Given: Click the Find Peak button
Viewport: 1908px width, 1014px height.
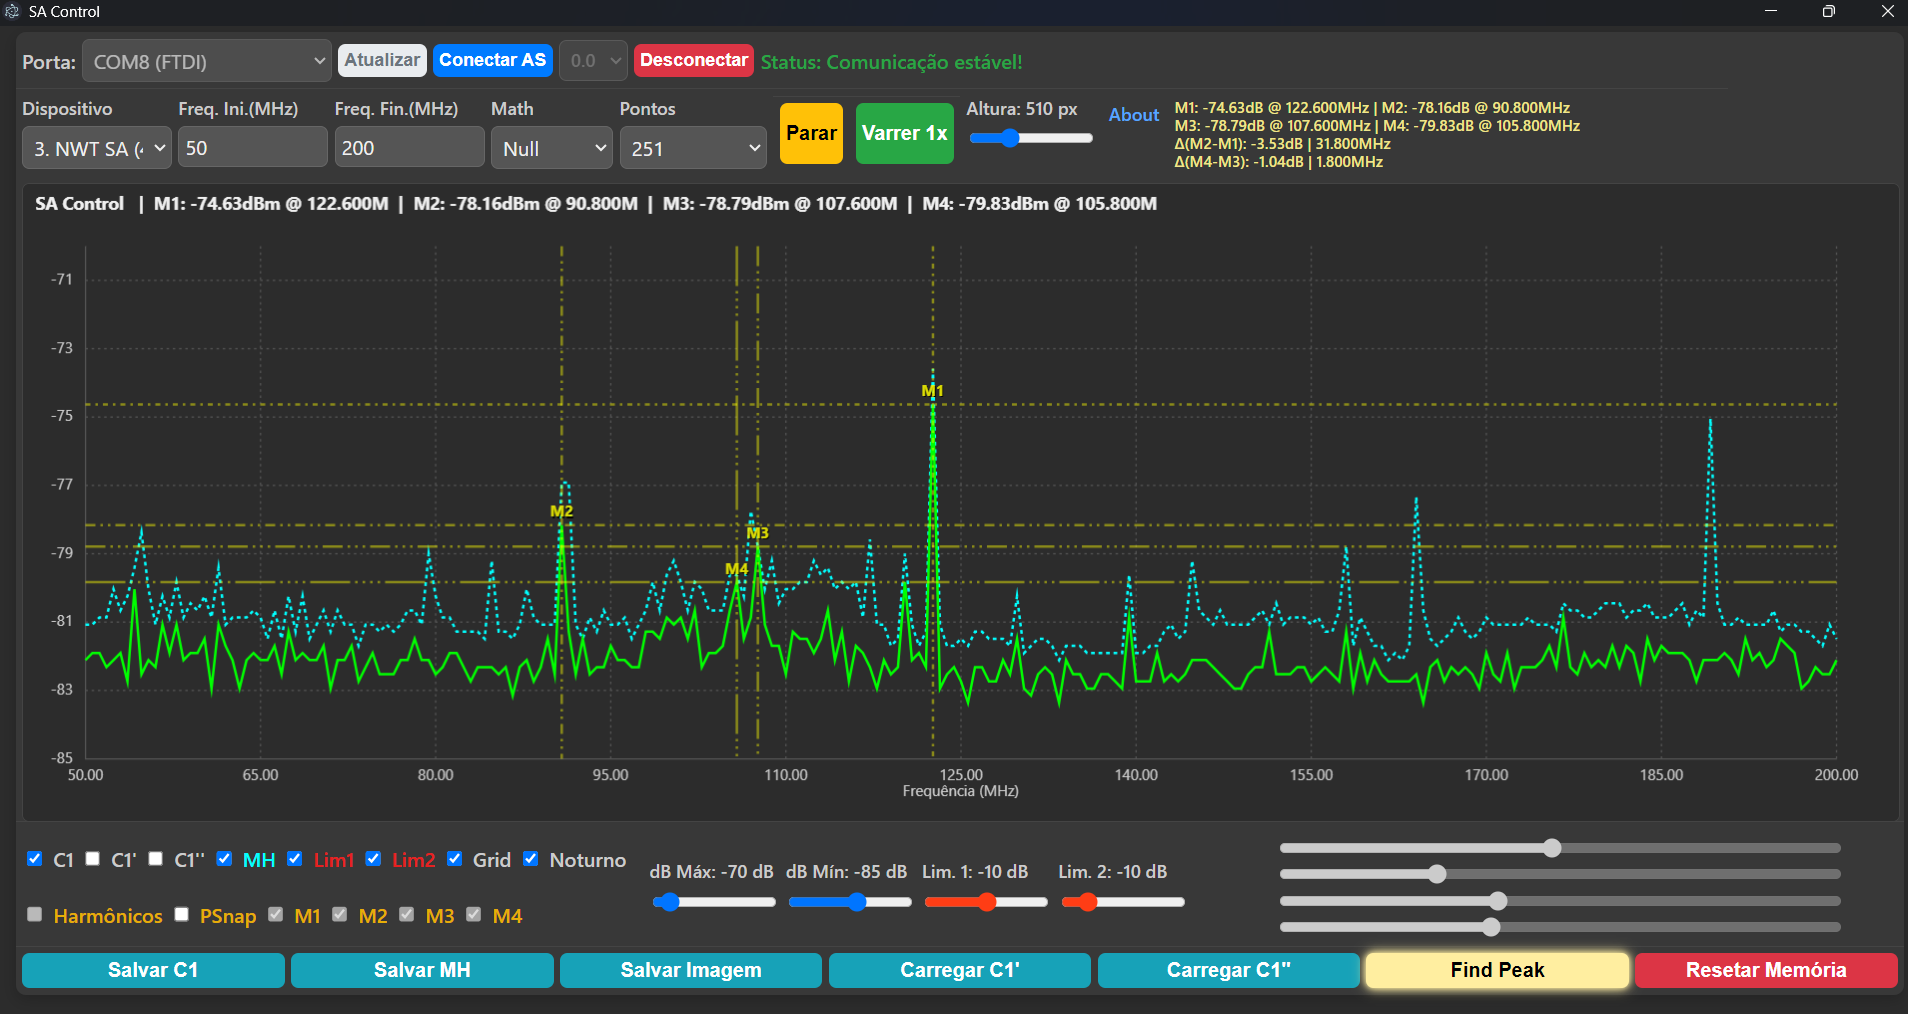Looking at the screenshot, I should point(1497,970).
